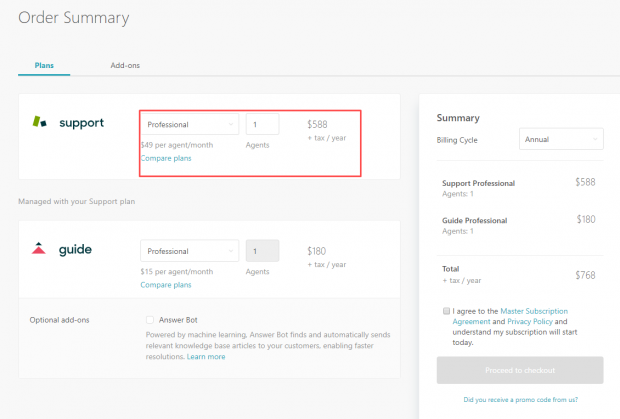The width and height of the screenshot is (620, 419).
Task: Click the Order Summary heading
Action: pos(74,18)
